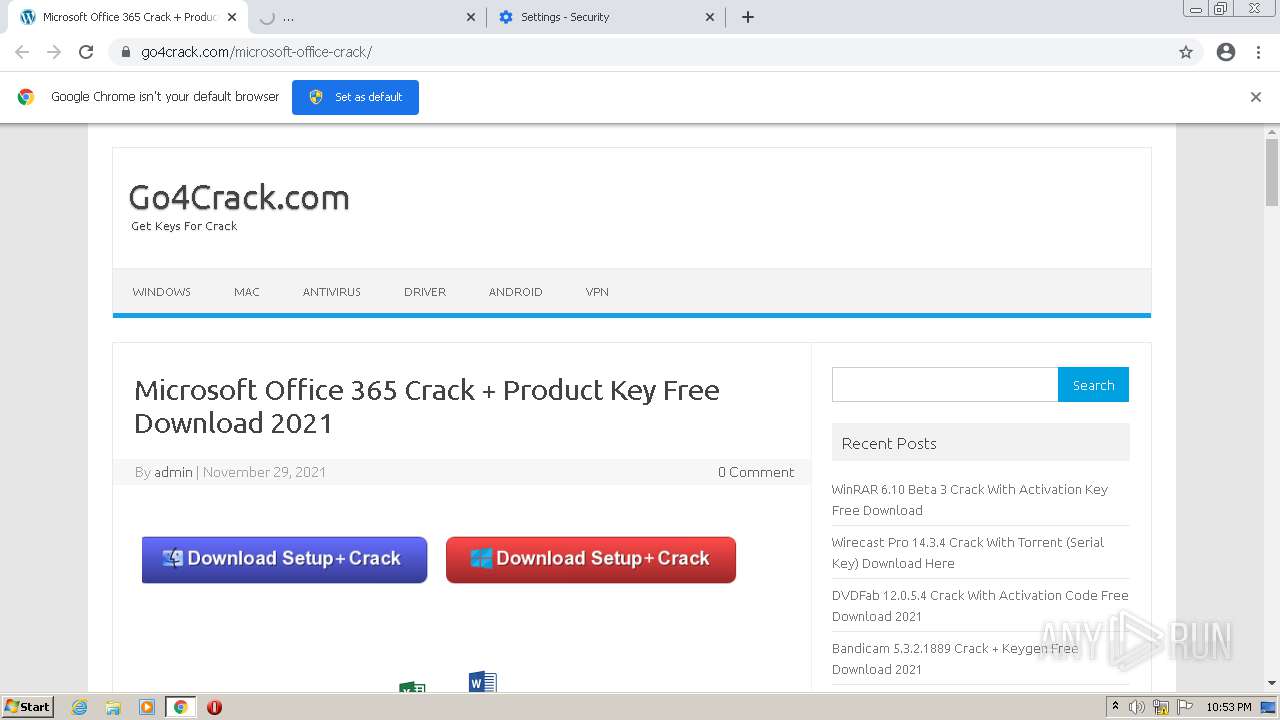This screenshot has height=720, width=1280.
Task: Close the Settings - Security tab
Action: [710, 17]
